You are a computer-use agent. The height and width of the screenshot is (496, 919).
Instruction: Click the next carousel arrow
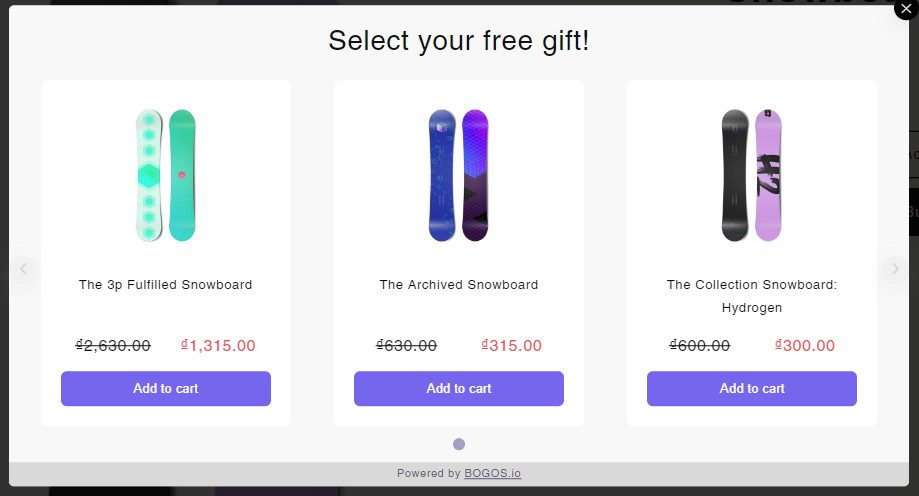coord(894,268)
